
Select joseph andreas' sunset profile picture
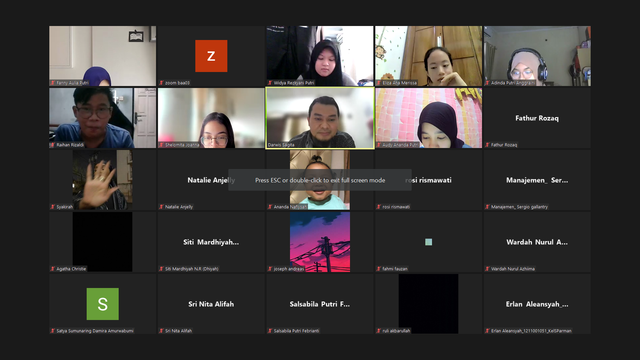point(320,242)
